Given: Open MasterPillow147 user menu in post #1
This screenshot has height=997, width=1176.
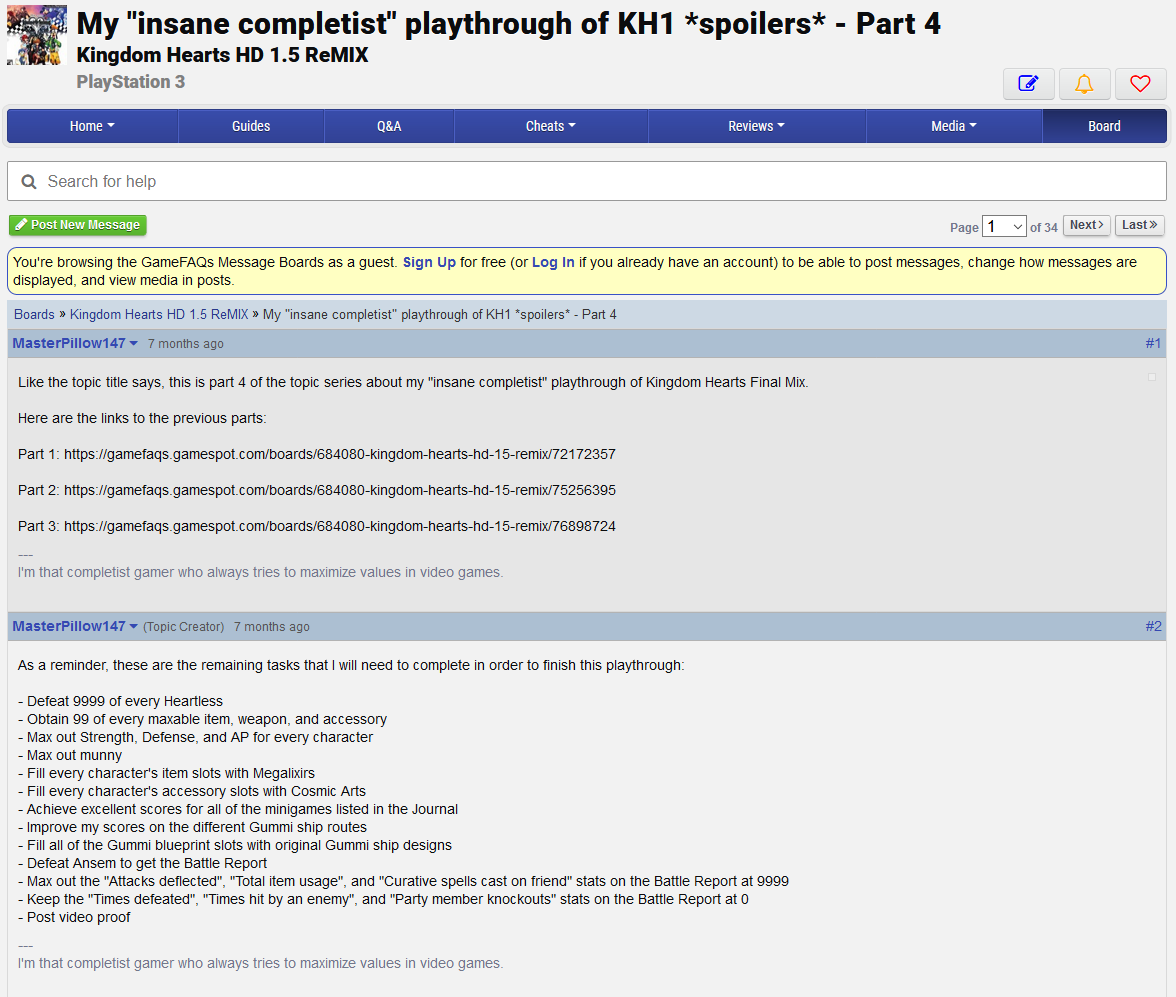Looking at the screenshot, I should pyautogui.click(x=75, y=343).
